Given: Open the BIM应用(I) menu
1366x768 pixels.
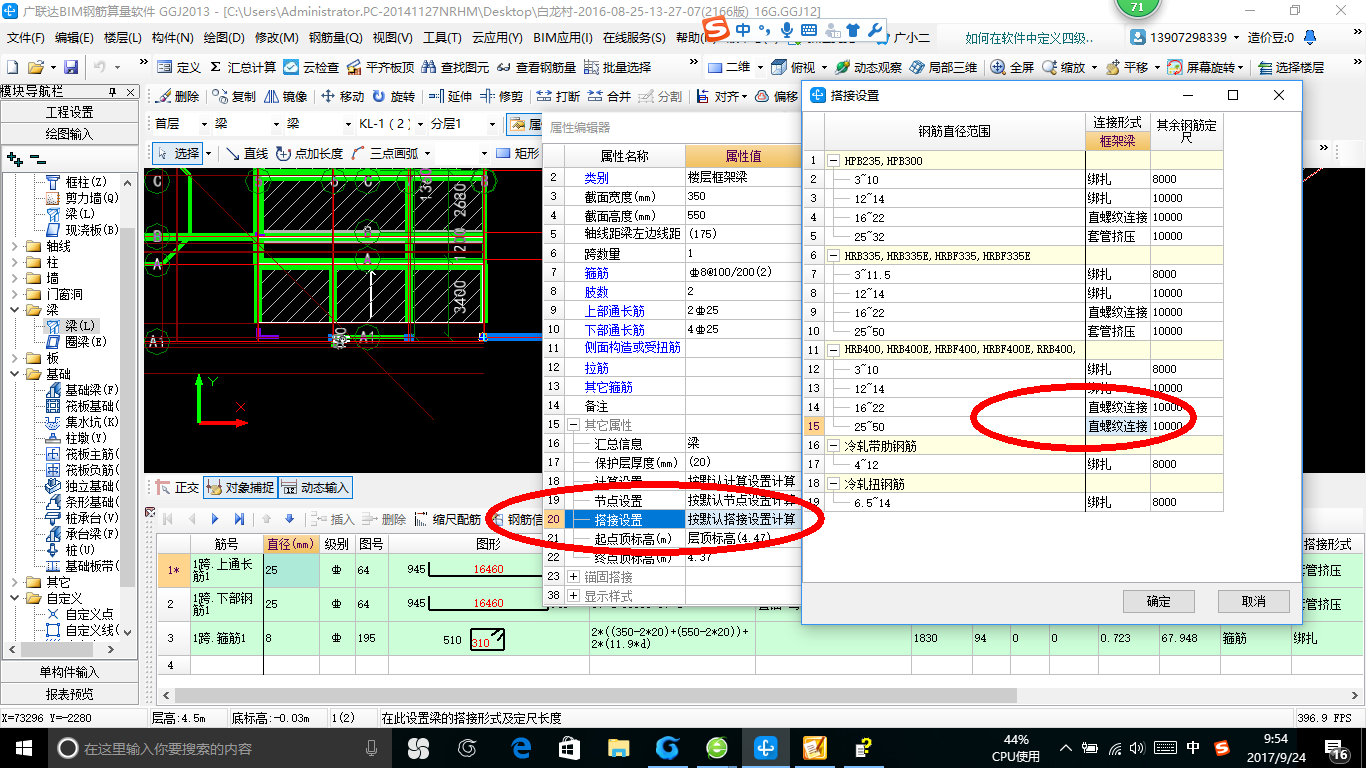Looking at the screenshot, I should pos(563,38).
